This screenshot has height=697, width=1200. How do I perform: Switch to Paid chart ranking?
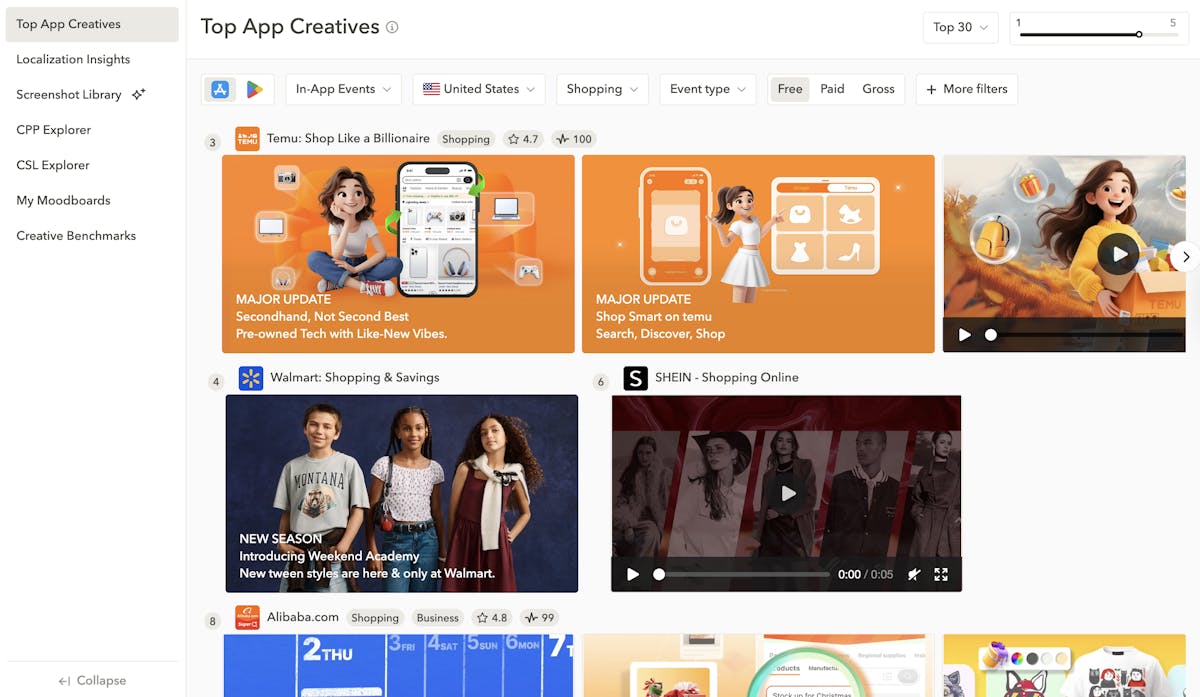832,89
